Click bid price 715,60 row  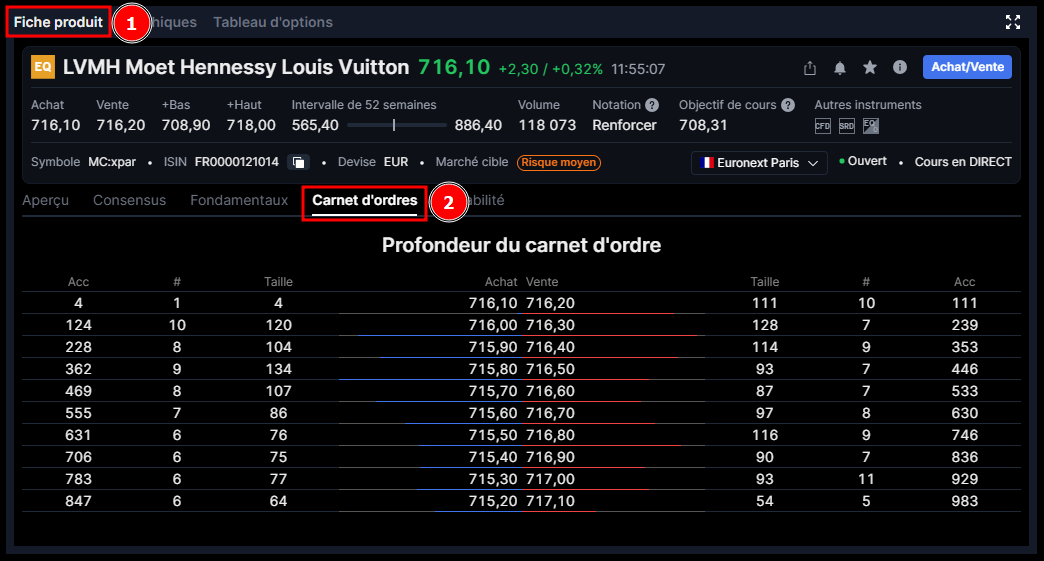click(x=493, y=413)
